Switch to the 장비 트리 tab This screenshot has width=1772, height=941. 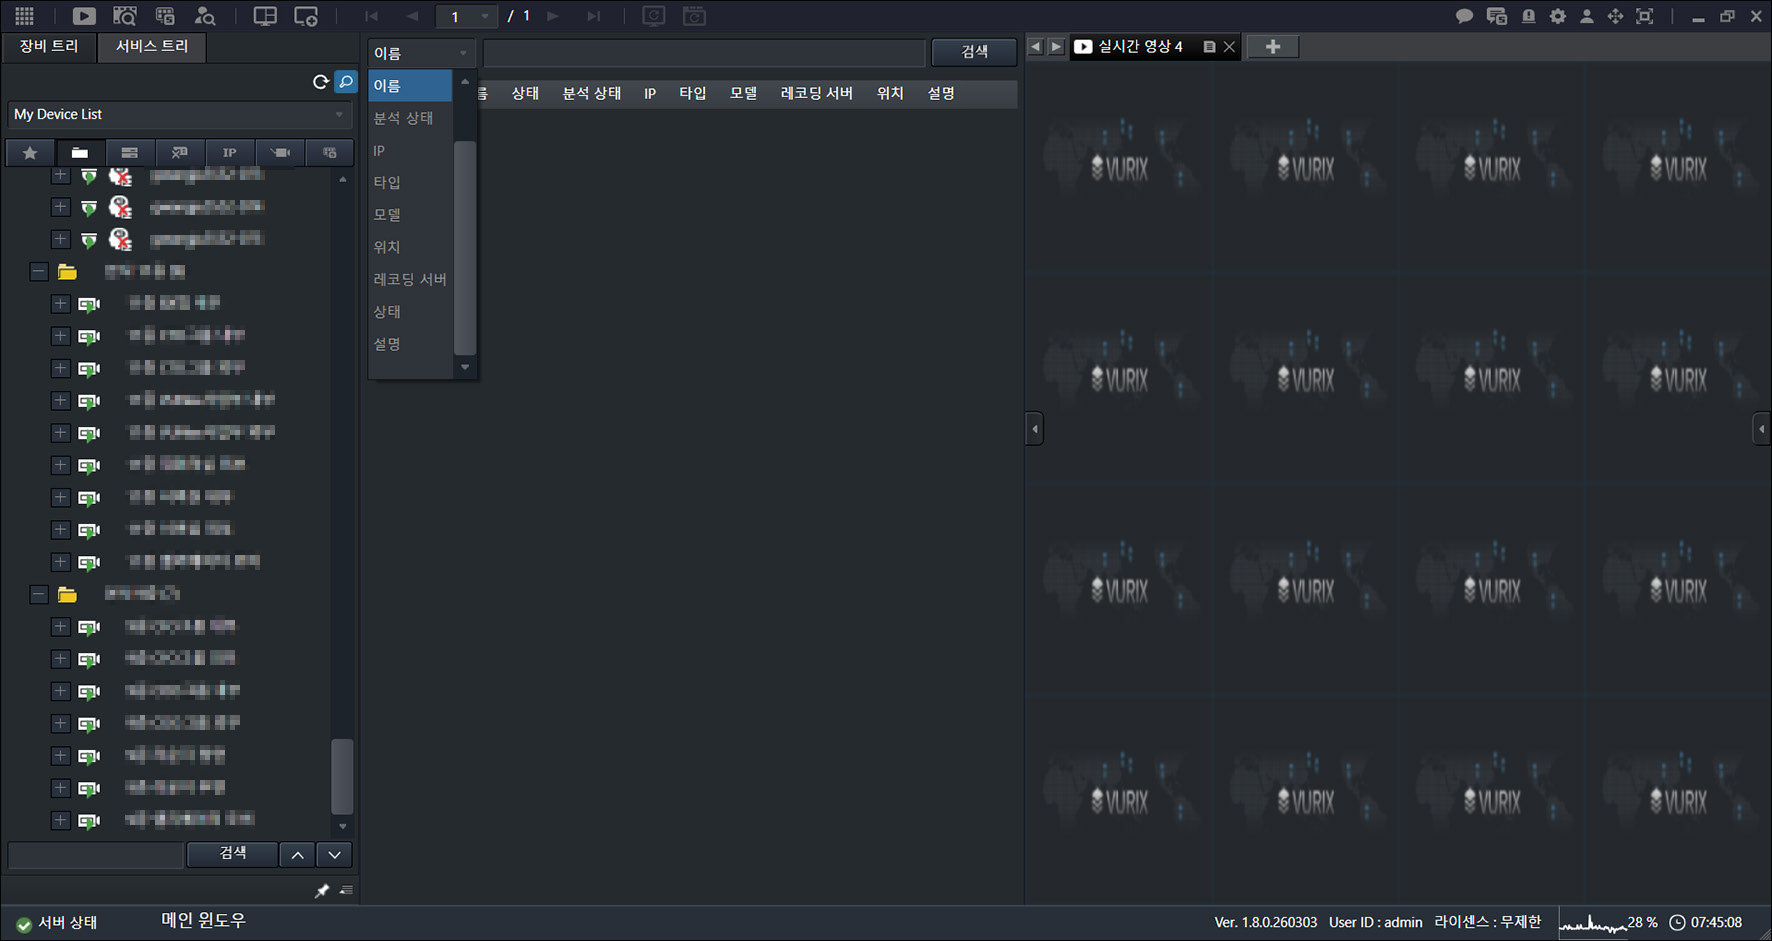[49, 47]
